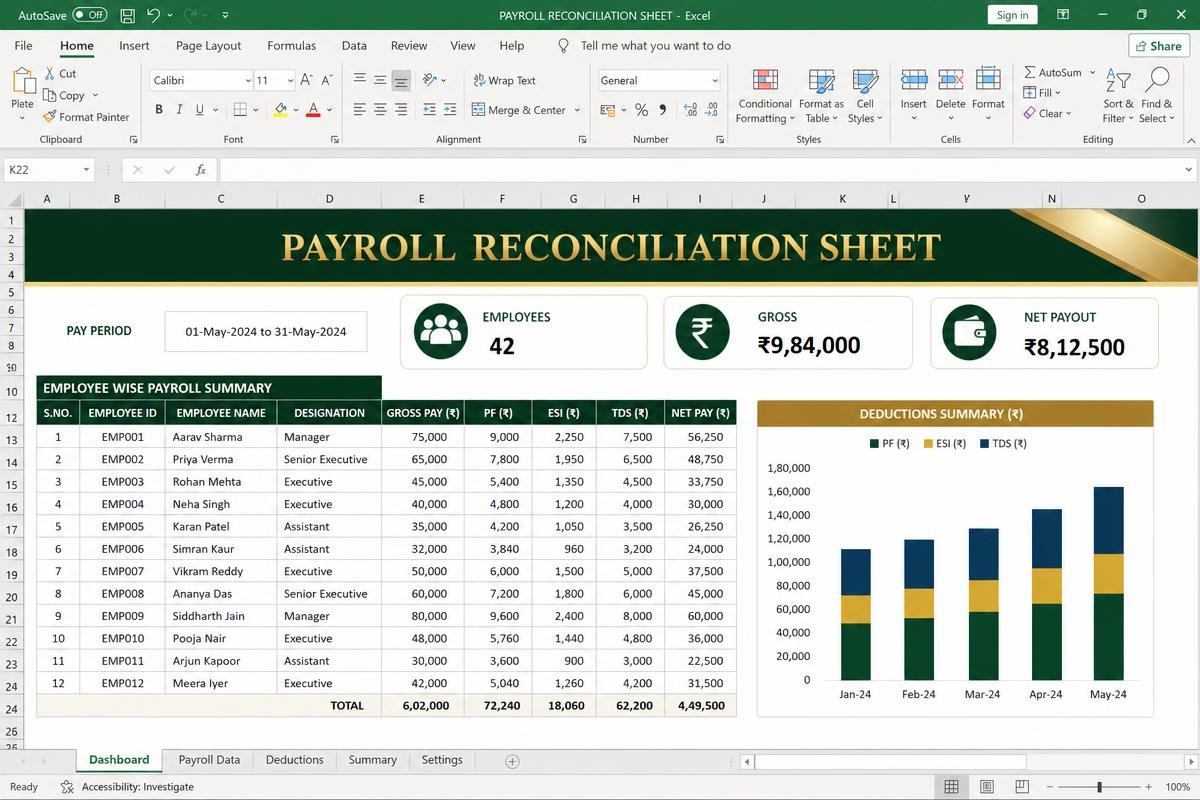Open the Deductions sheet tab
Viewport: 1200px width, 800px height.
pos(294,760)
